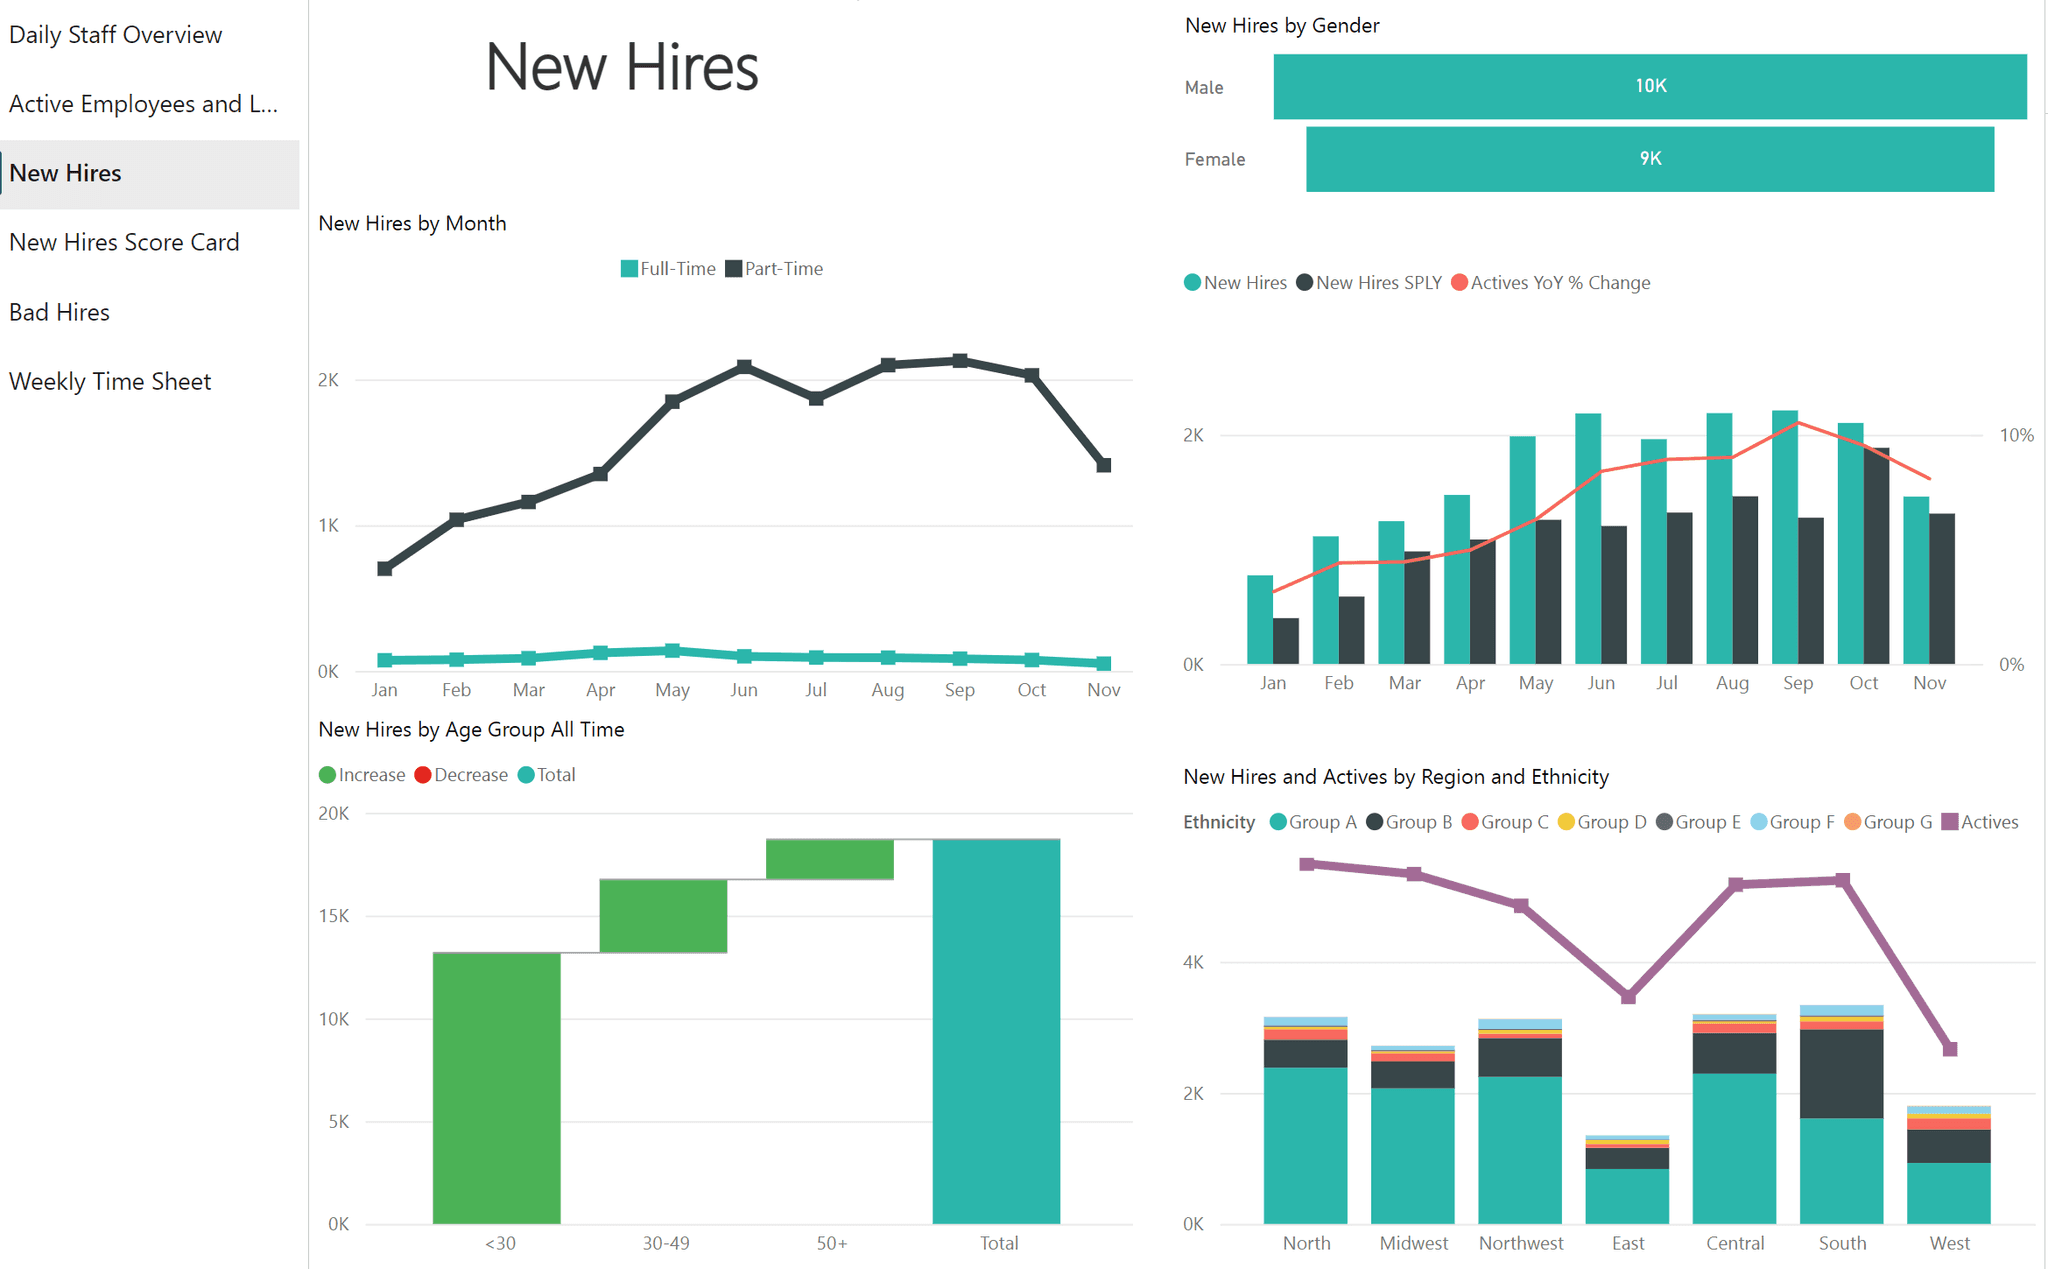Select the Active Employees and L menu item

coord(146,102)
